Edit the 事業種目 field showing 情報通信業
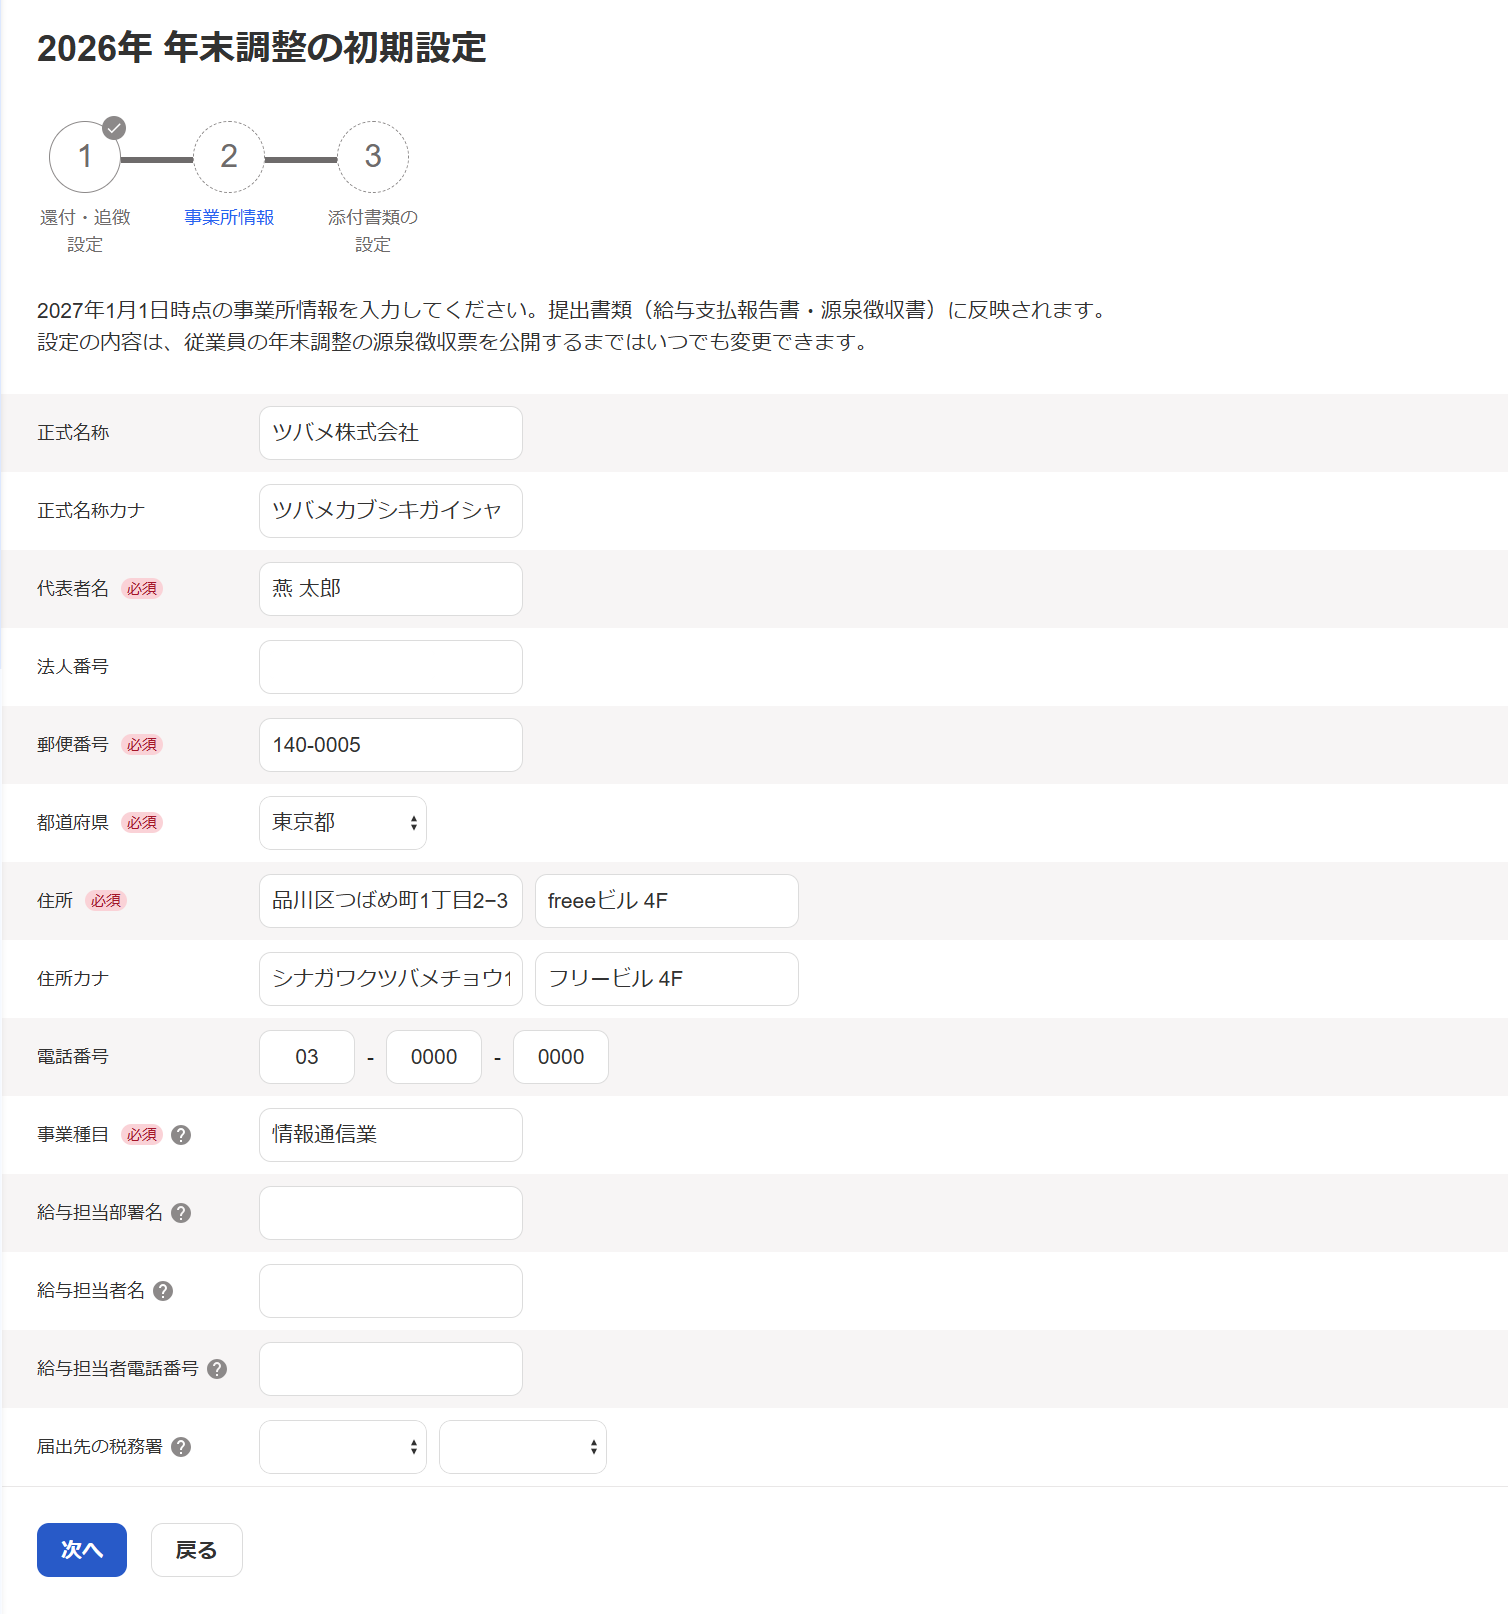Screen dimensions: 1508x1614 tap(391, 1135)
